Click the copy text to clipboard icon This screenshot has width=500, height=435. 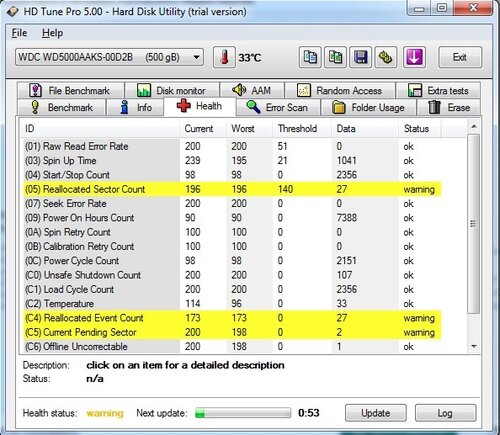pyautogui.click(x=310, y=57)
